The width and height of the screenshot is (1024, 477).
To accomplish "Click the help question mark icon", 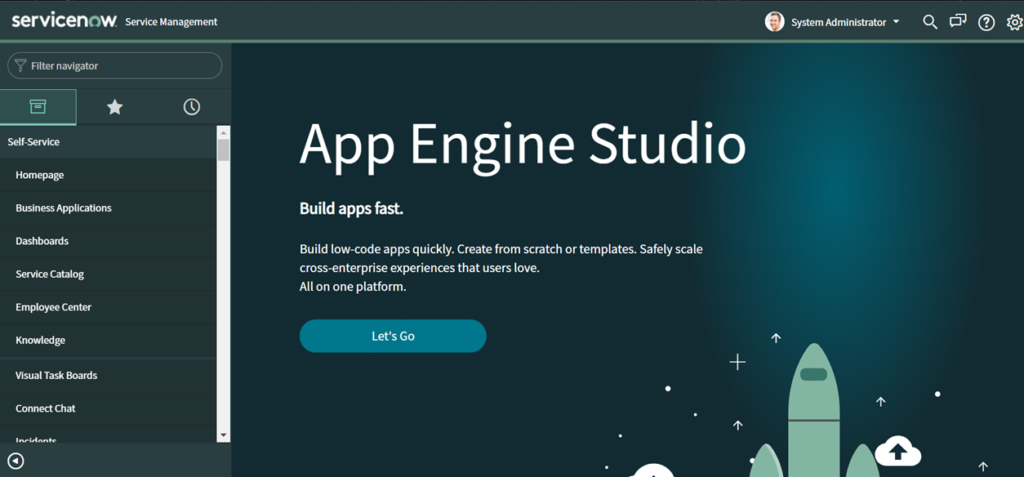I will tap(986, 22).
